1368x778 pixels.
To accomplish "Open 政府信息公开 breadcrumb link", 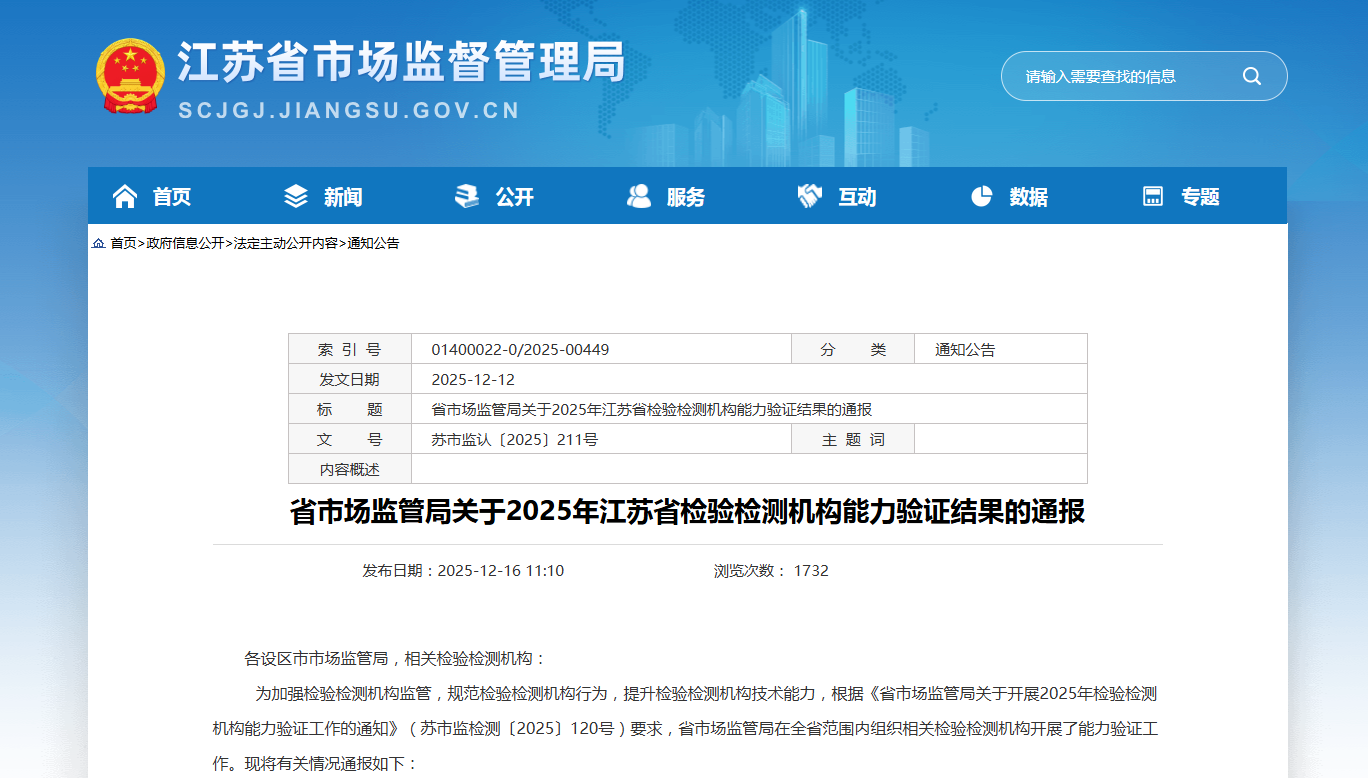I will tap(185, 244).
